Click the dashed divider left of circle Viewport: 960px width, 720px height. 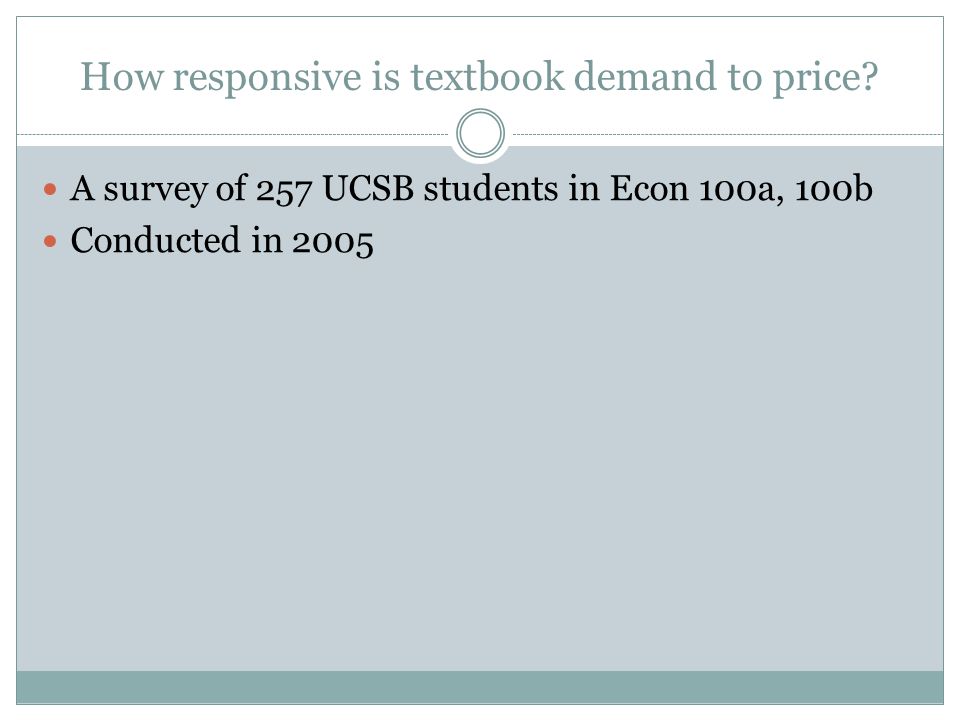click(233, 134)
